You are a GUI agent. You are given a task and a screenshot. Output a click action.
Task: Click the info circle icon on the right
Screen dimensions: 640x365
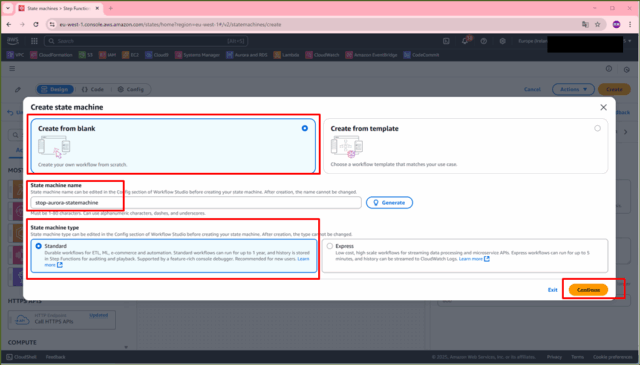[x=609, y=69]
